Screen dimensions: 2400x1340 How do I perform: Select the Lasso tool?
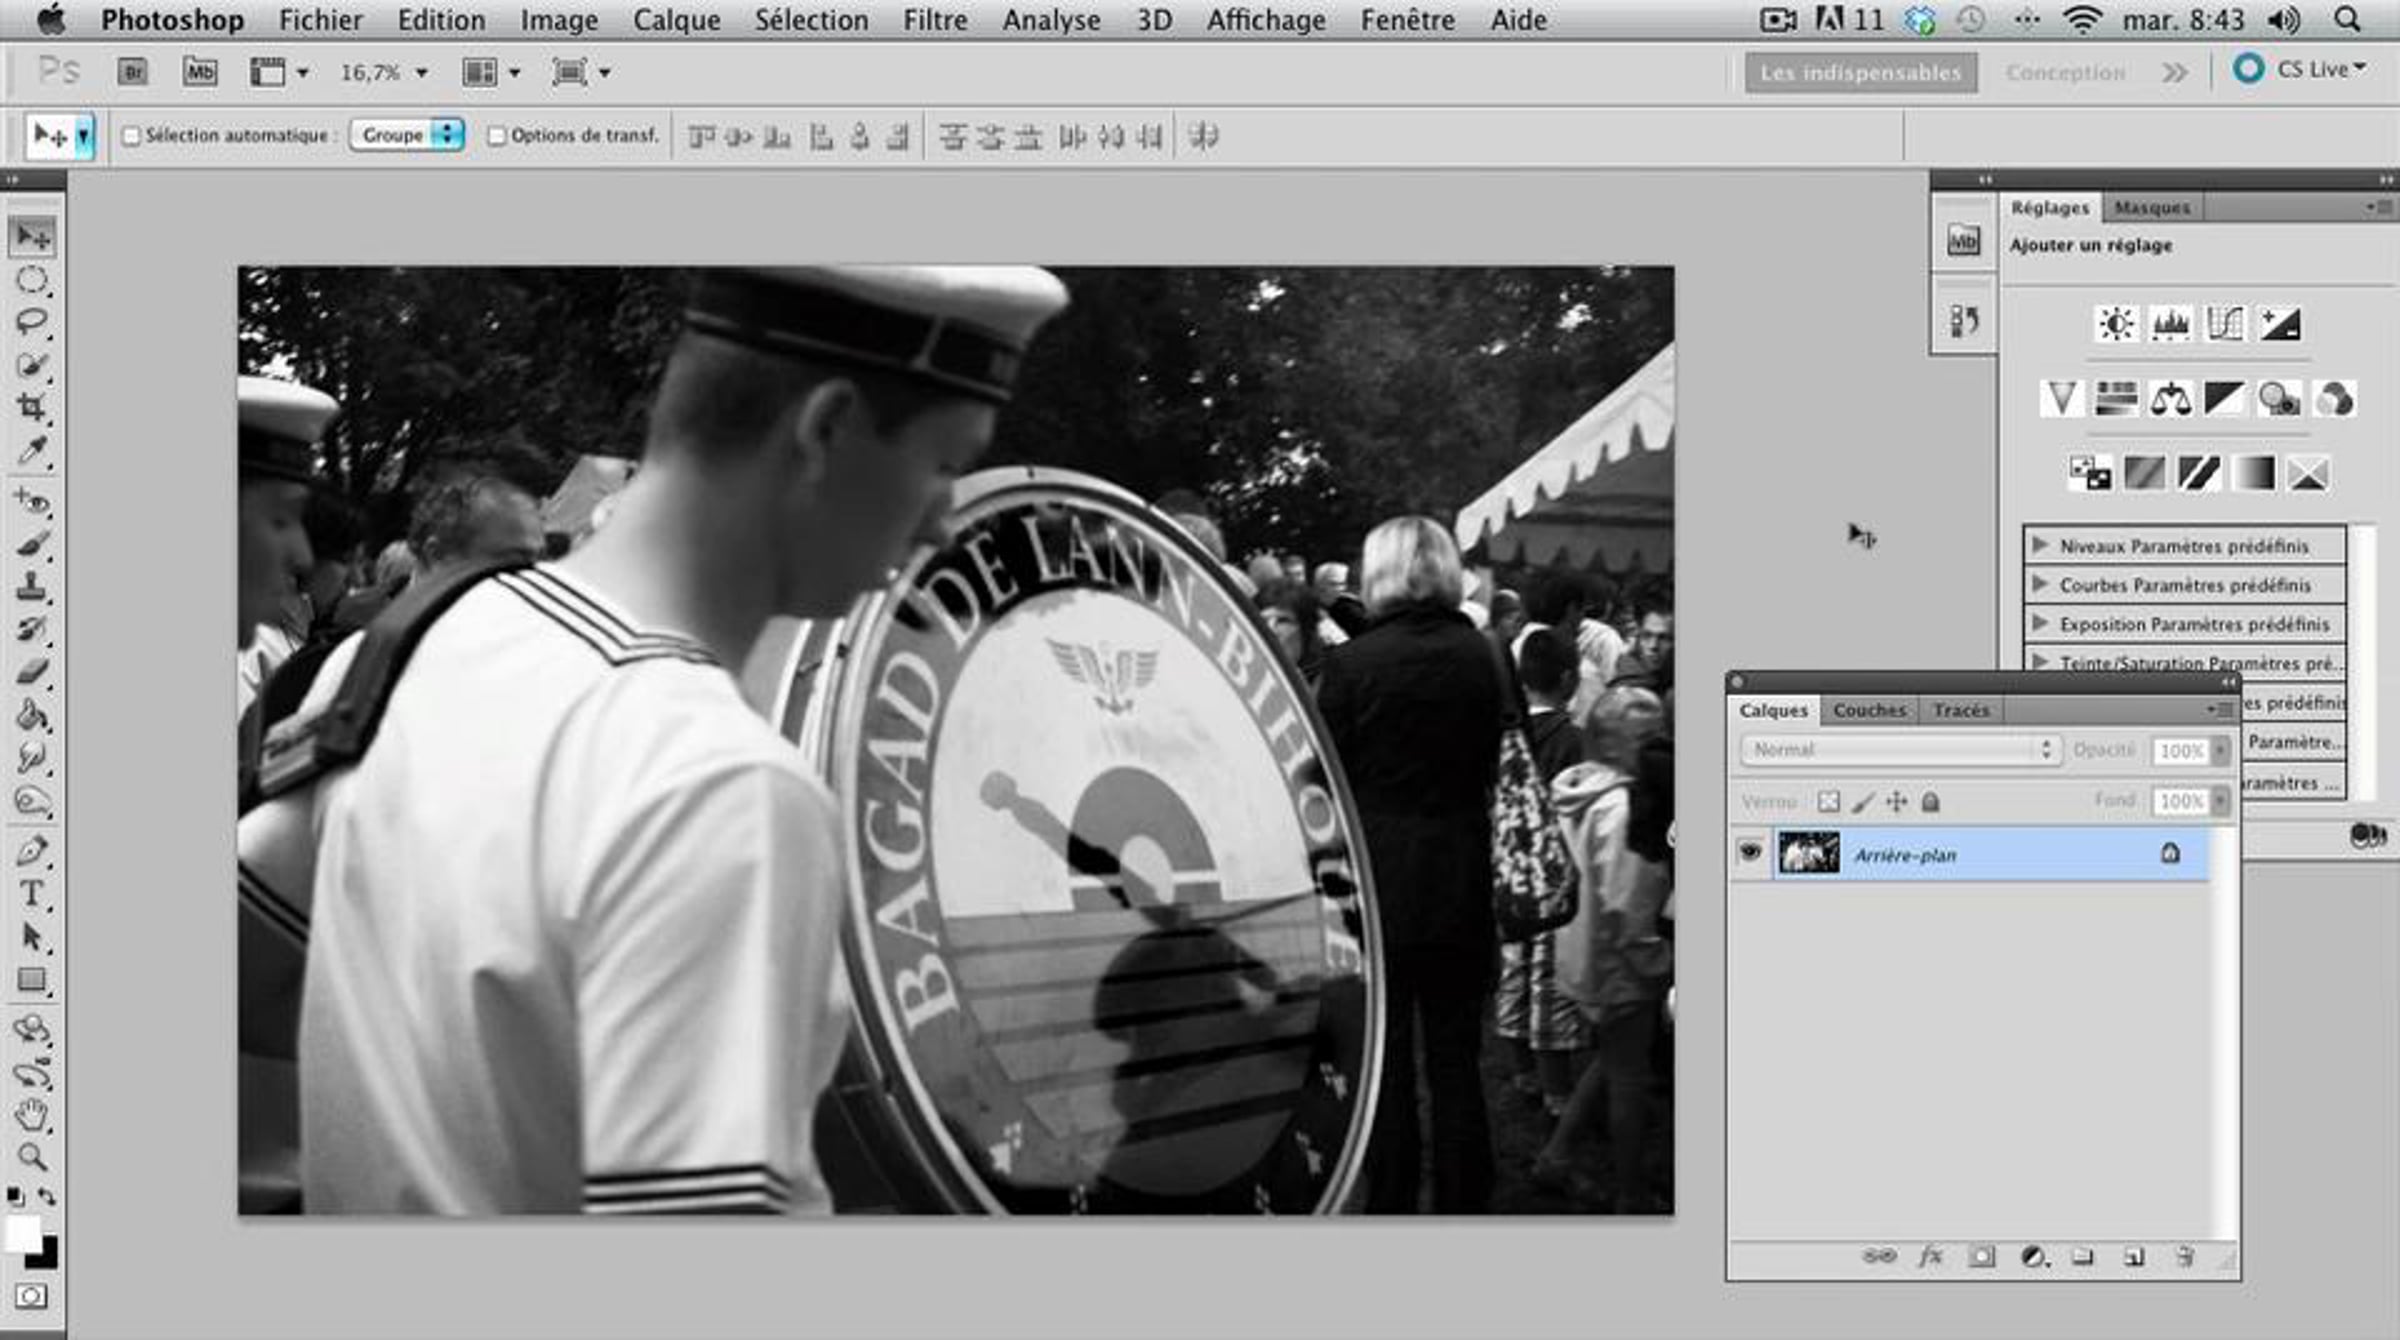(31, 322)
